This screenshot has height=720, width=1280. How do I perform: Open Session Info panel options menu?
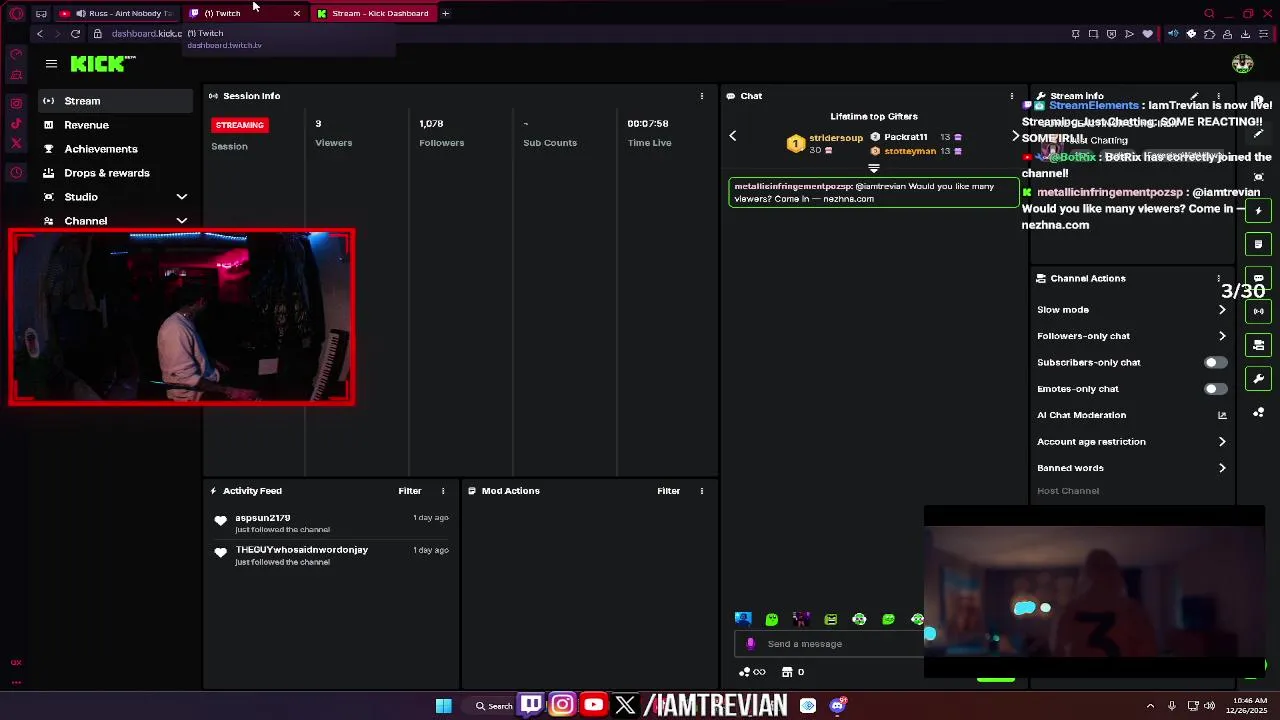tap(701, 96)
